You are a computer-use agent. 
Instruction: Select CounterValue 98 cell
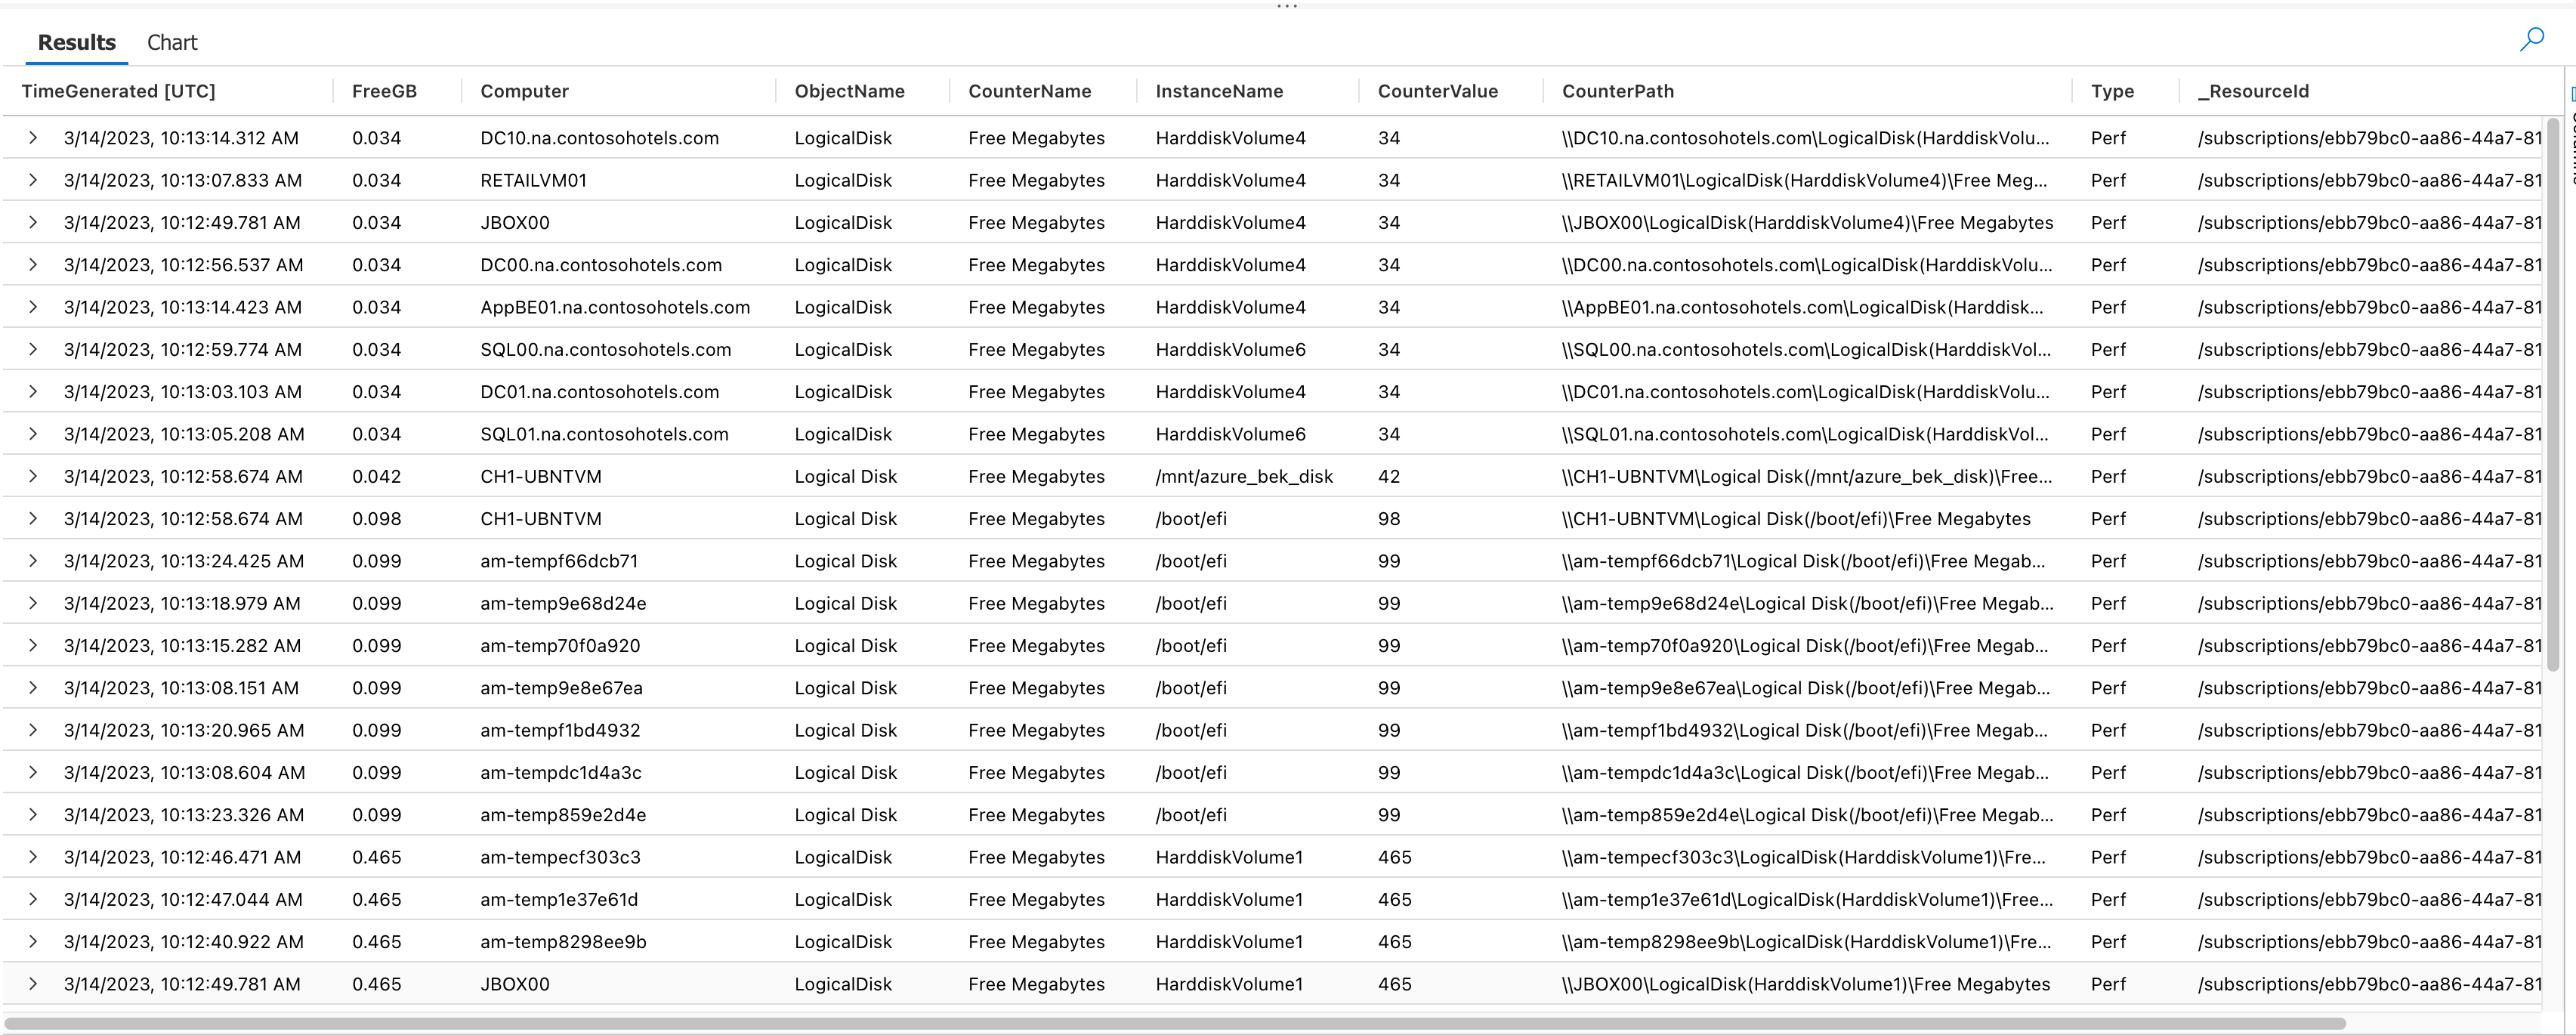click(x=1389, y=519)
